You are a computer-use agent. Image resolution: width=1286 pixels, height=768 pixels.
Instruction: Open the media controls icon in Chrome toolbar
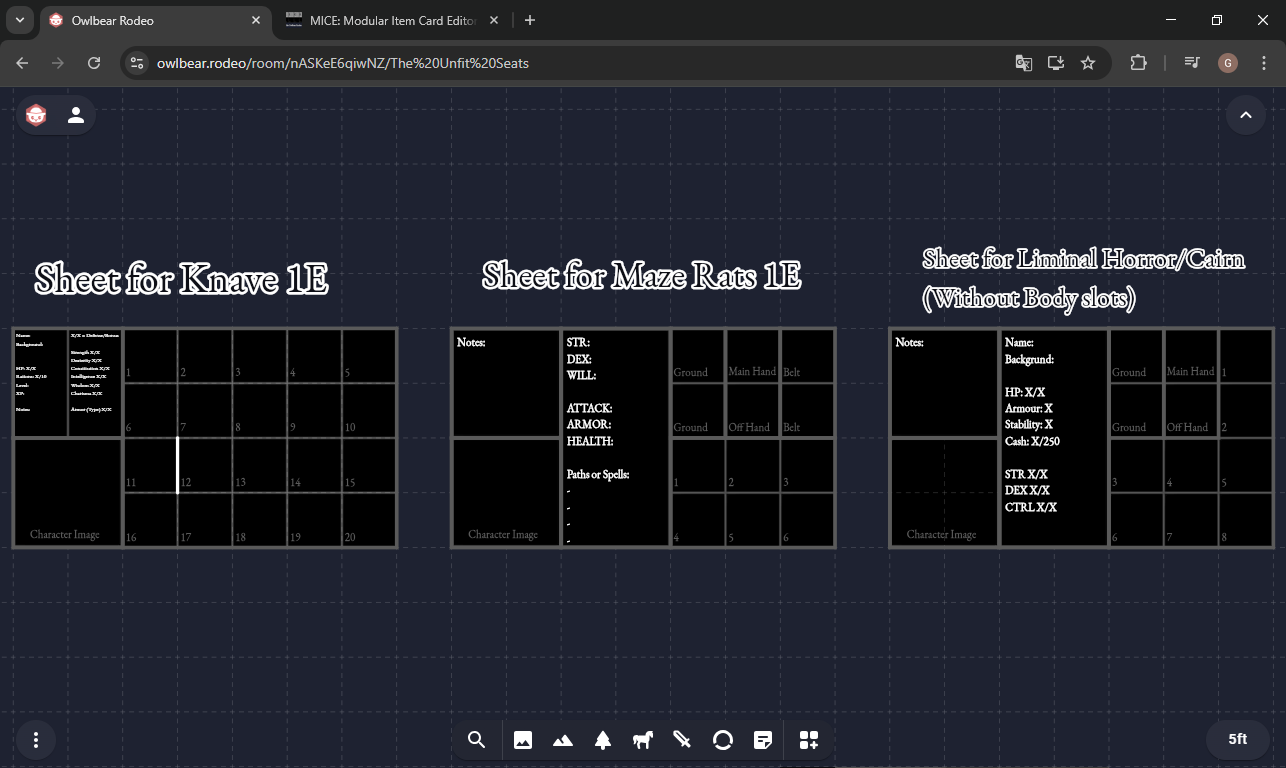(x=1192, y=63)
